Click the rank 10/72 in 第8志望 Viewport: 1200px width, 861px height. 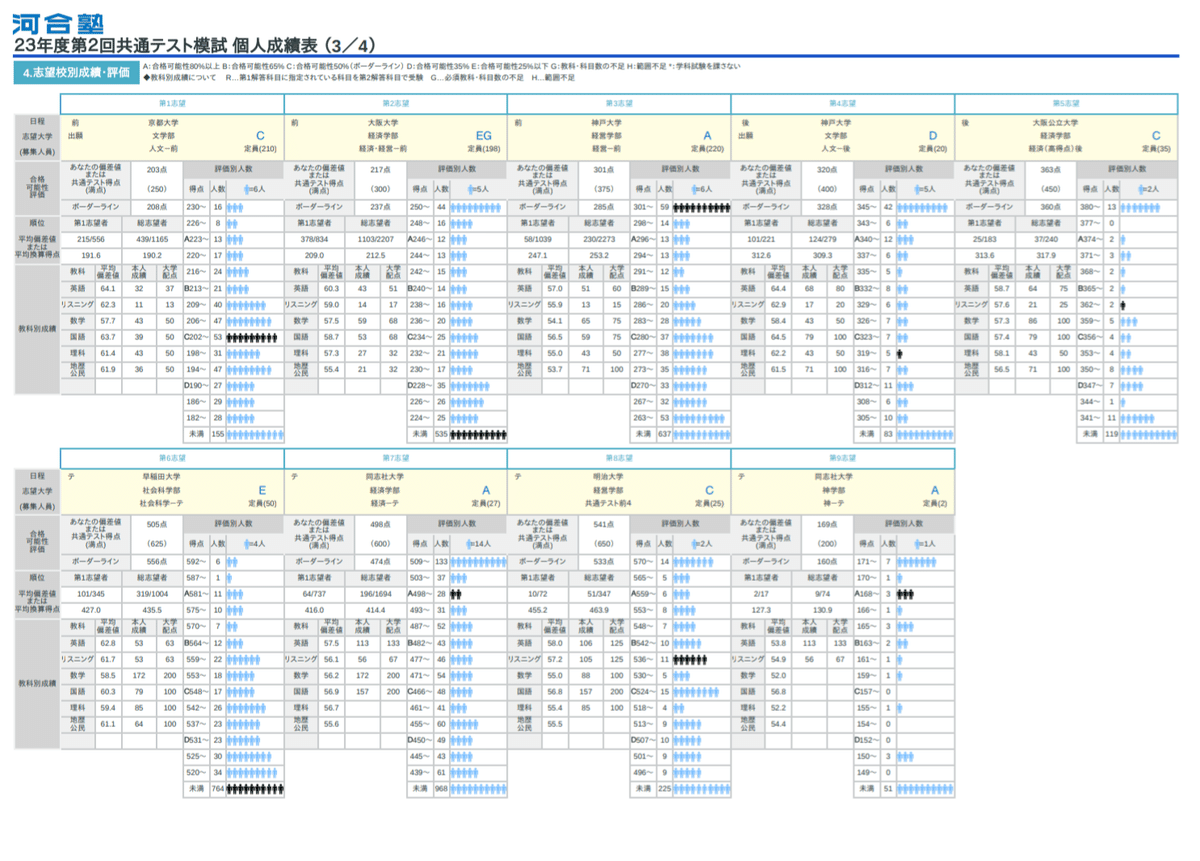pos(539,594)
